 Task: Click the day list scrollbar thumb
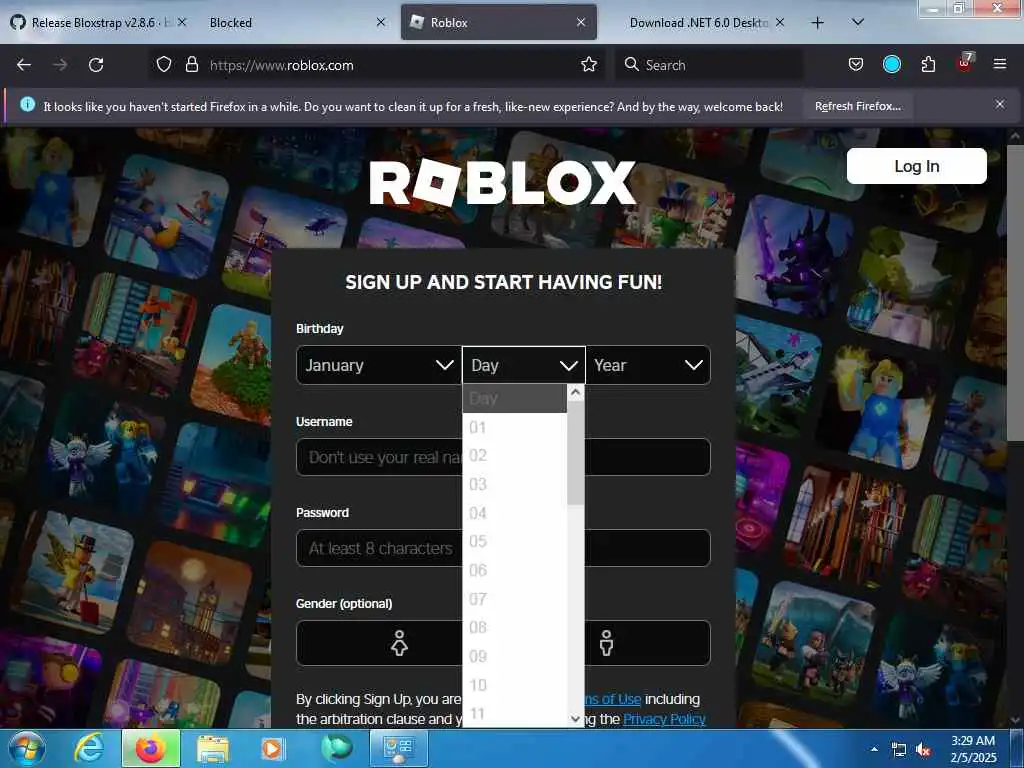point(575,453)
